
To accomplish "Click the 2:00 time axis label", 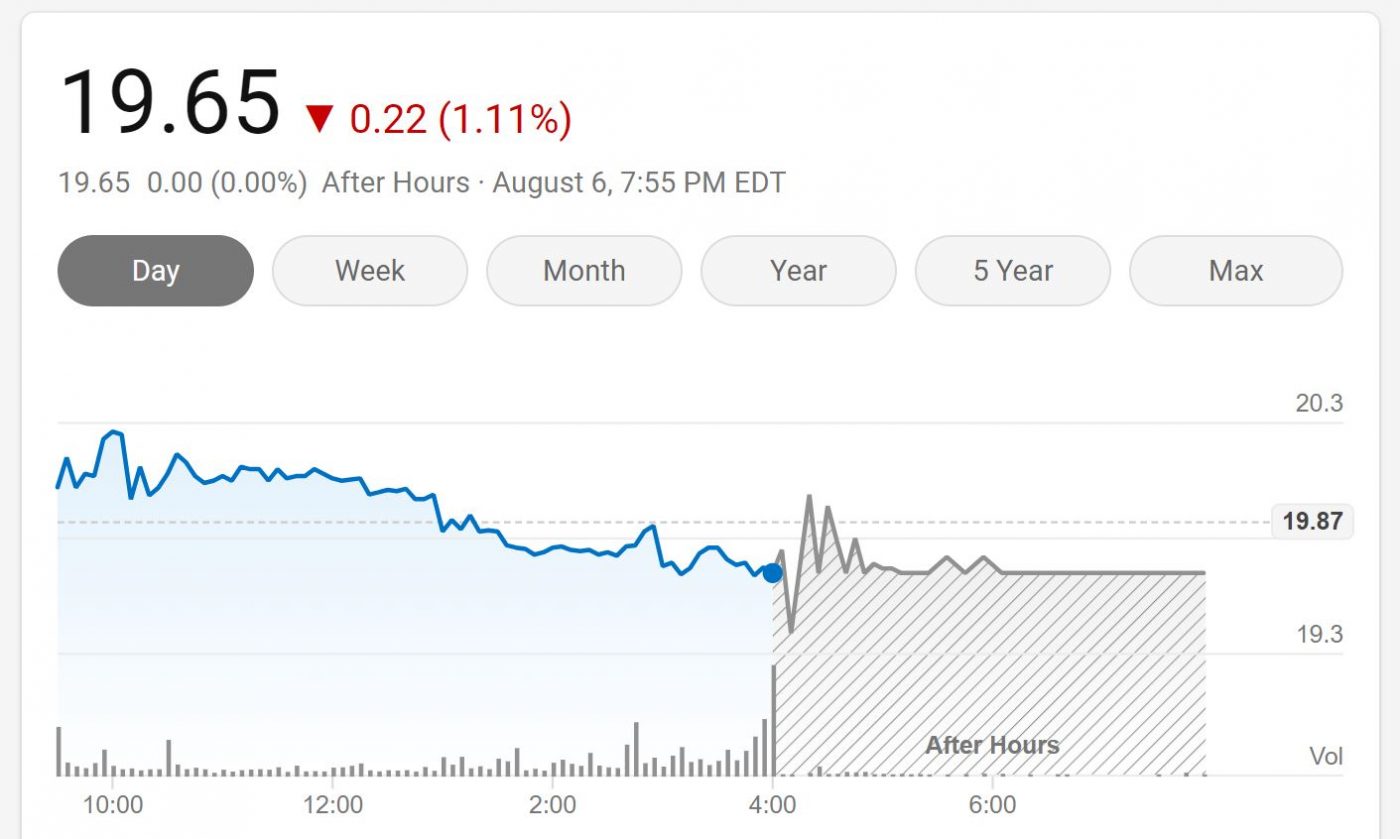I will click(x=552, y=805).
